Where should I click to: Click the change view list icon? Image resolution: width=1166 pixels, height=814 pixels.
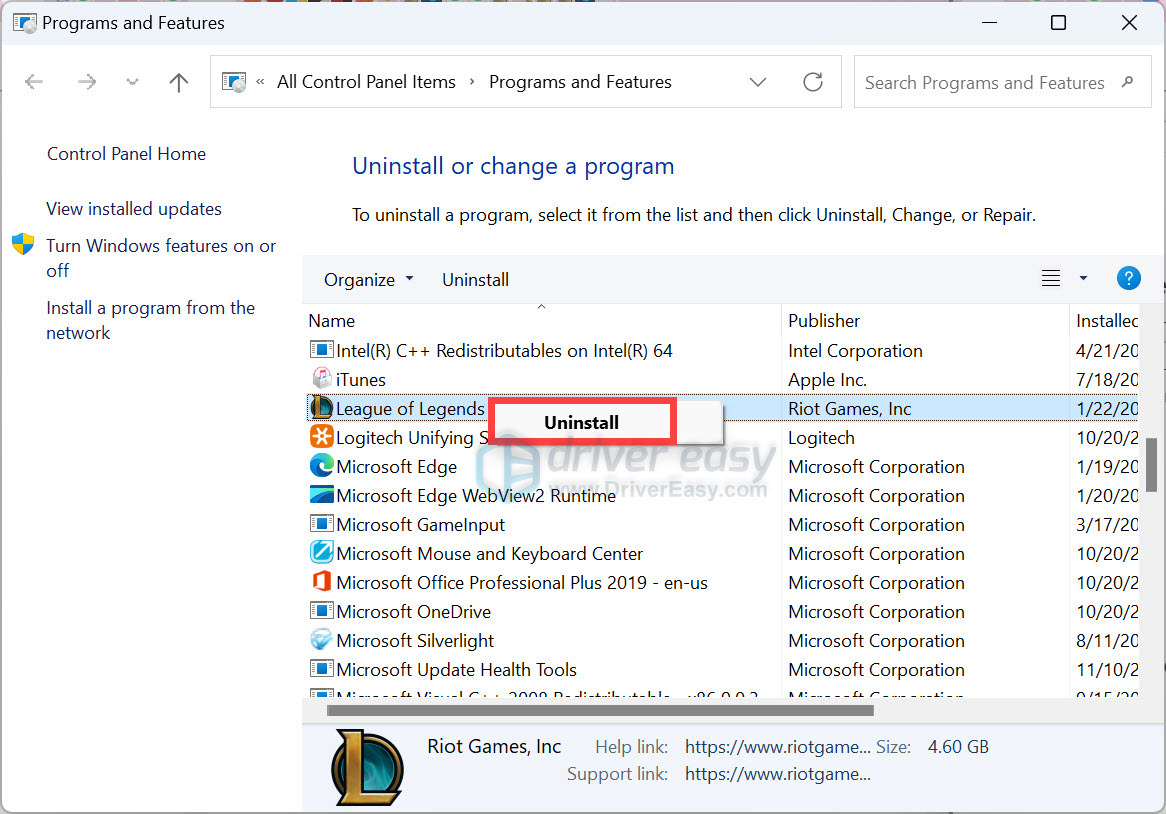pyautogui.click(x=1050, y=279)
